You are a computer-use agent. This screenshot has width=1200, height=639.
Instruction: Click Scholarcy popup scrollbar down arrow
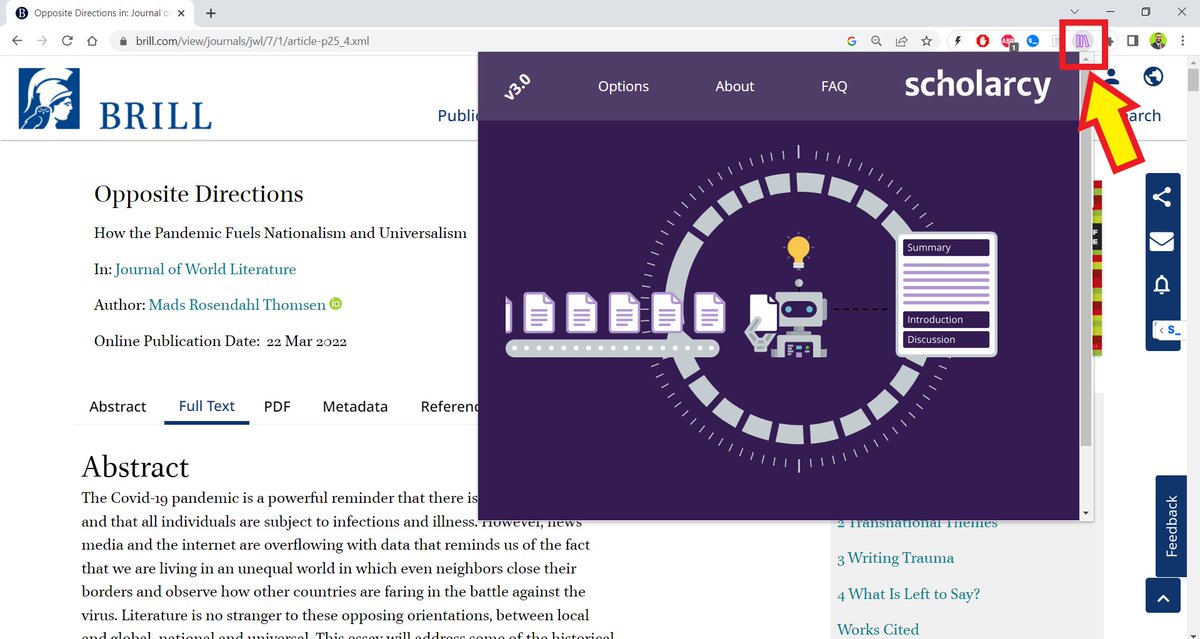tap(1086, 513)
